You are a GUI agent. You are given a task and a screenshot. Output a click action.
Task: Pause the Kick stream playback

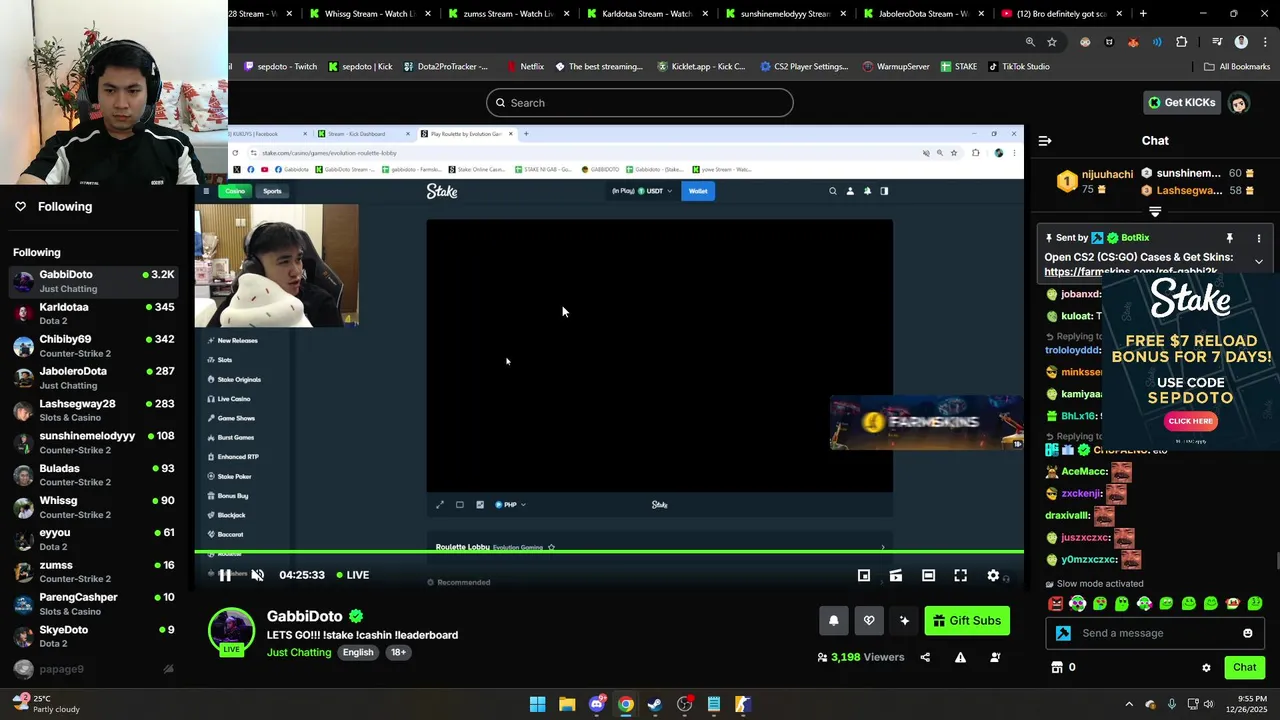225,575
